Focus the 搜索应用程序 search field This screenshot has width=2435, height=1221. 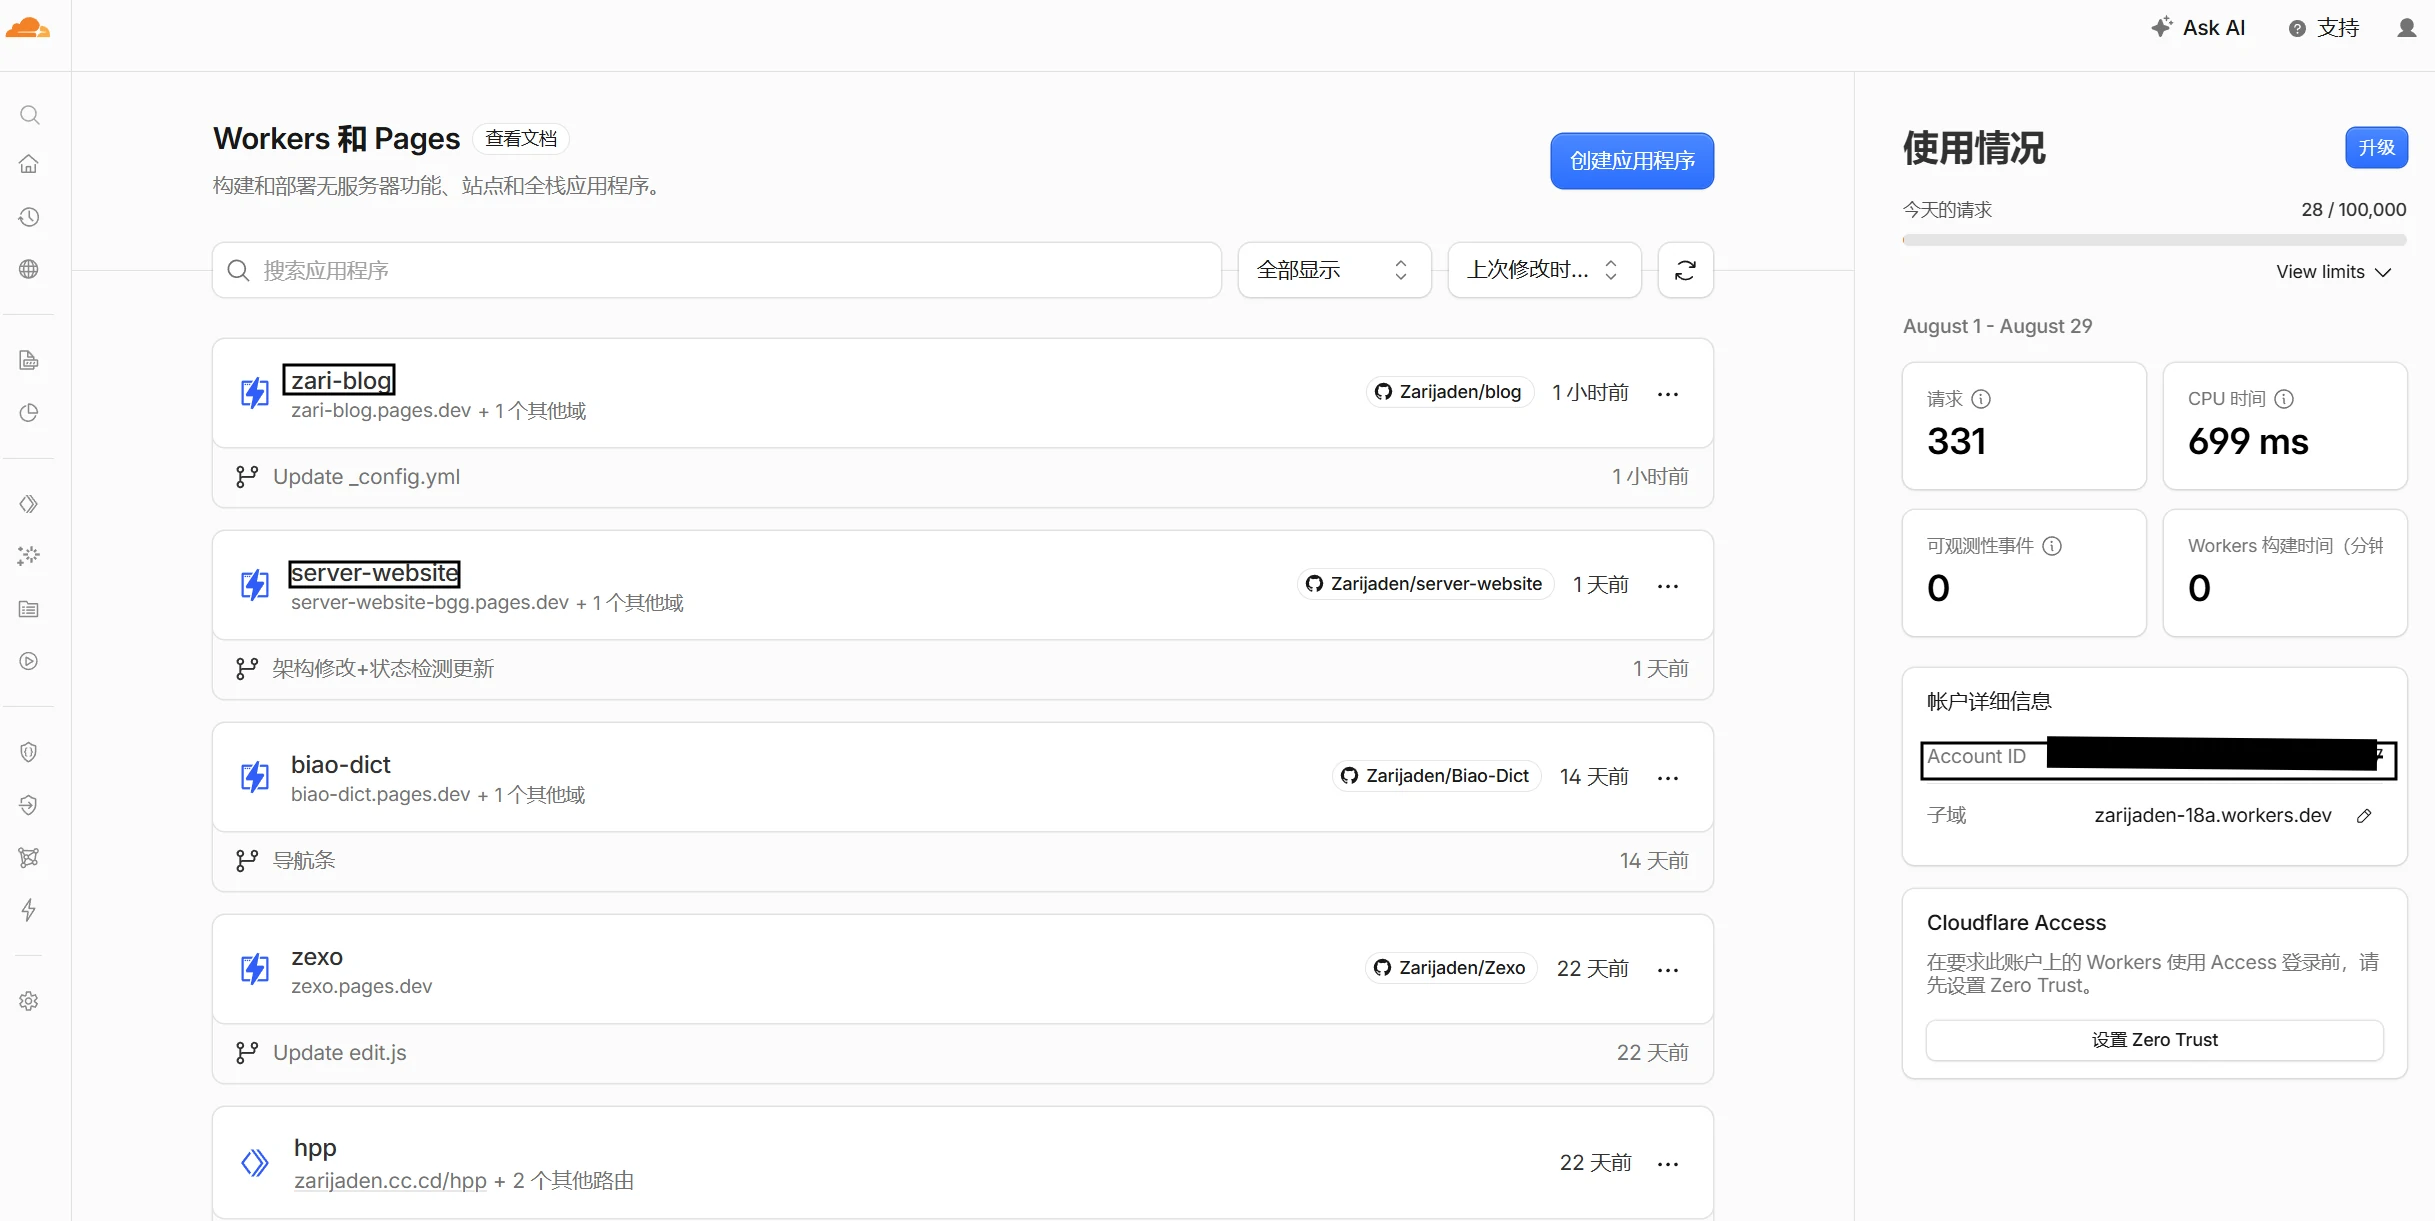[x=717, y=270]
